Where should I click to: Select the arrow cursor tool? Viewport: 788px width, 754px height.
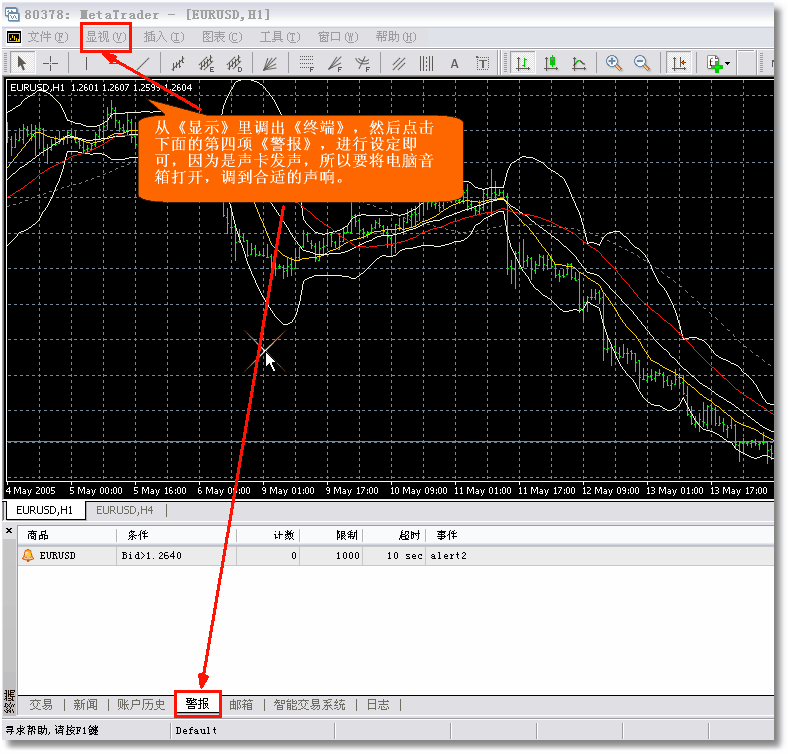22,63
